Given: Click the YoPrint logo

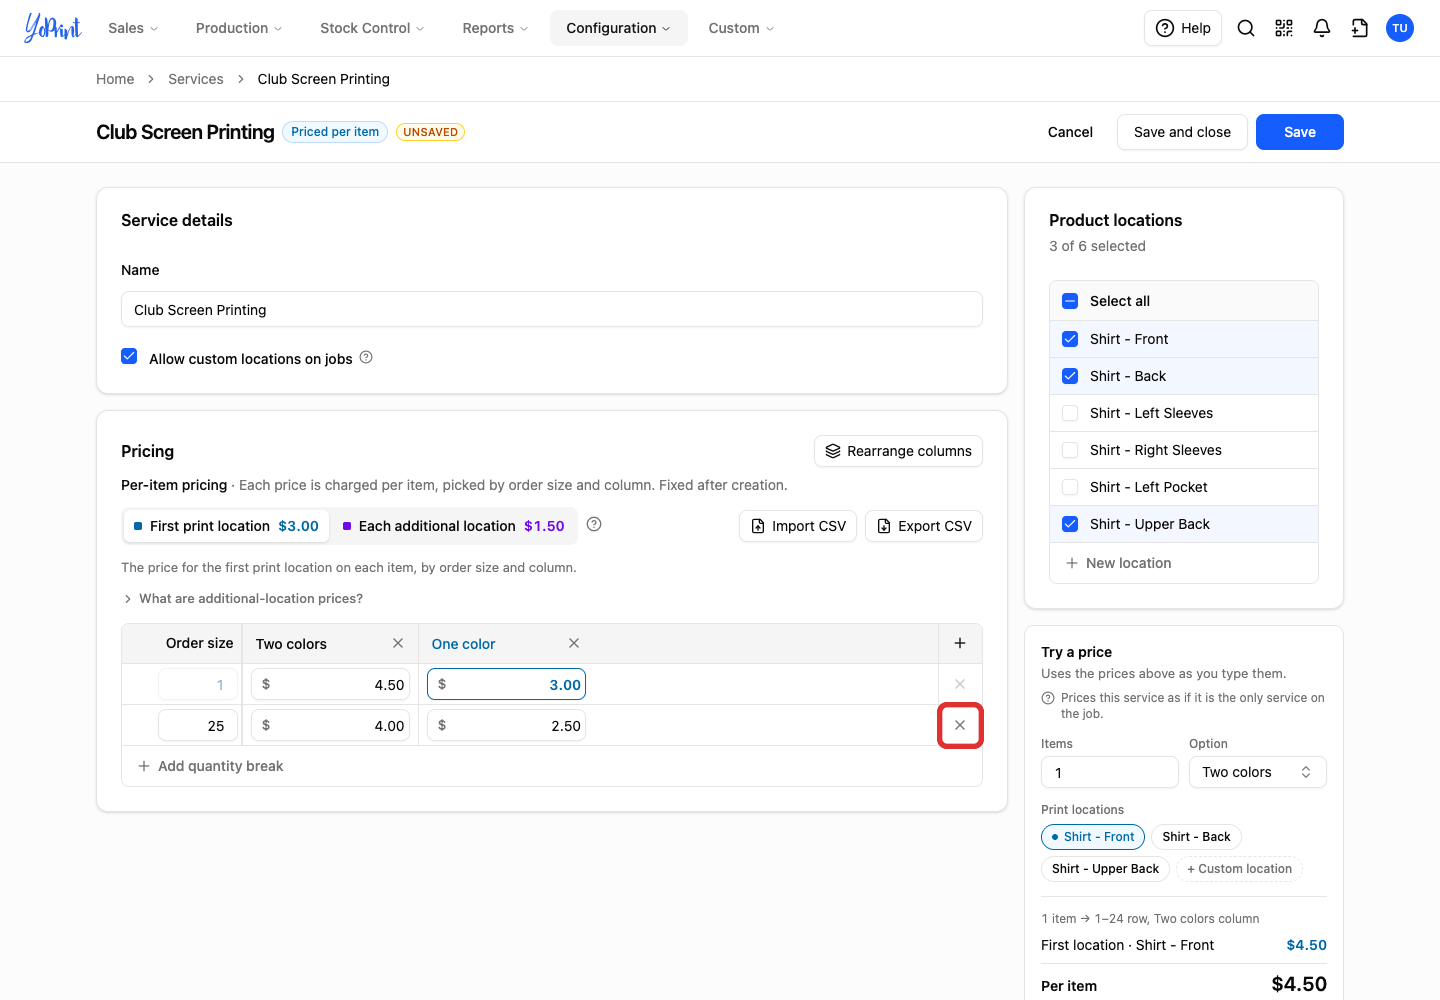Looking at the screenshot, I should (x=53, y=28).
